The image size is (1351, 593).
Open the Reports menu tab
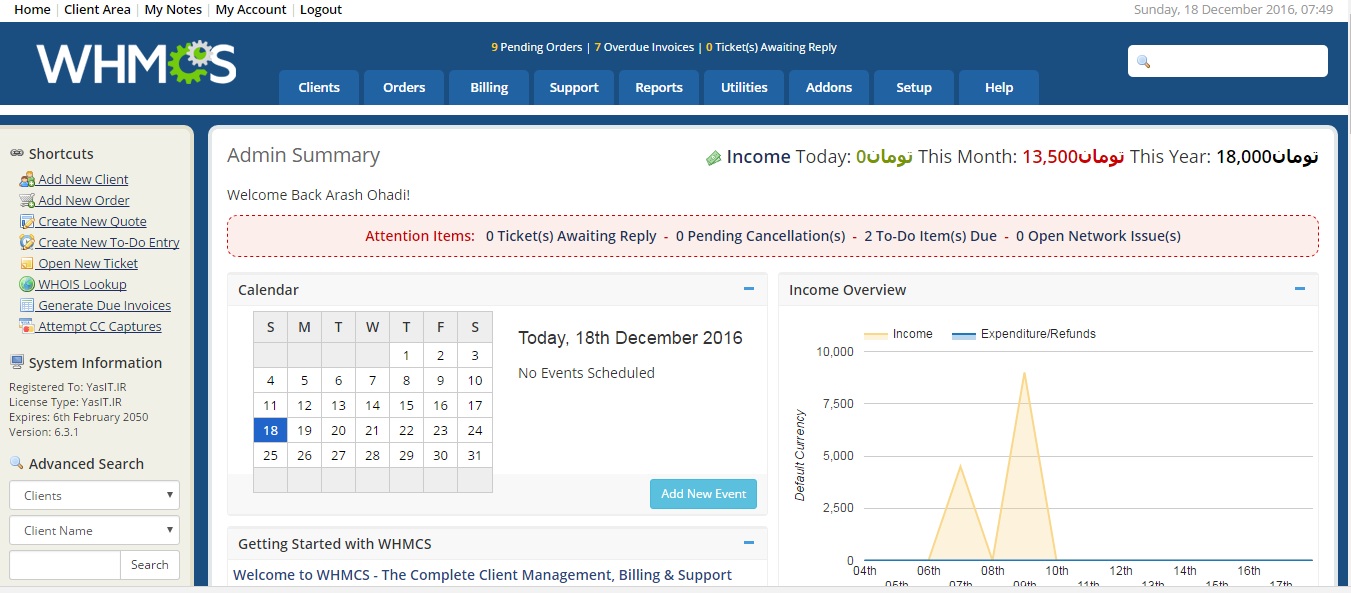click(x=659, y=88)
